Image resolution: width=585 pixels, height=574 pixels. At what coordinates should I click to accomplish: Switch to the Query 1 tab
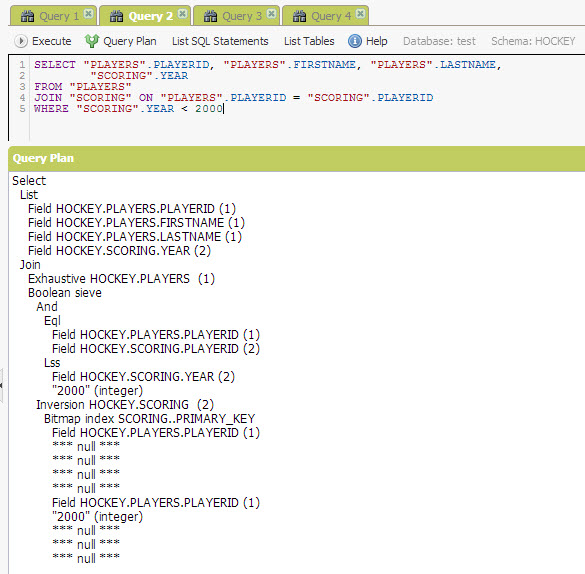point(59,16)
